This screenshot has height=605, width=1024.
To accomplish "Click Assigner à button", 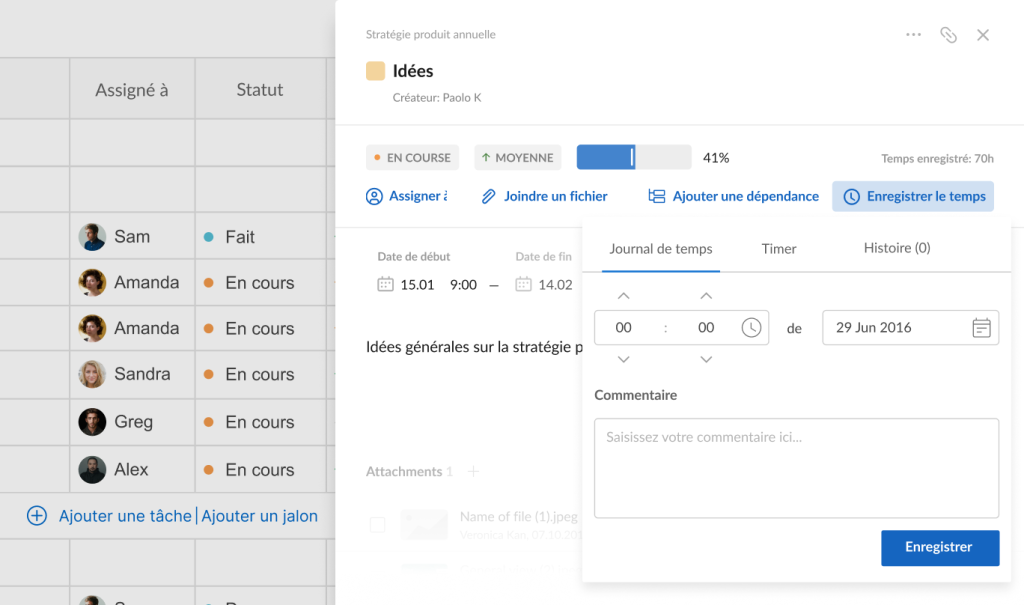I will tap(407, 196).
